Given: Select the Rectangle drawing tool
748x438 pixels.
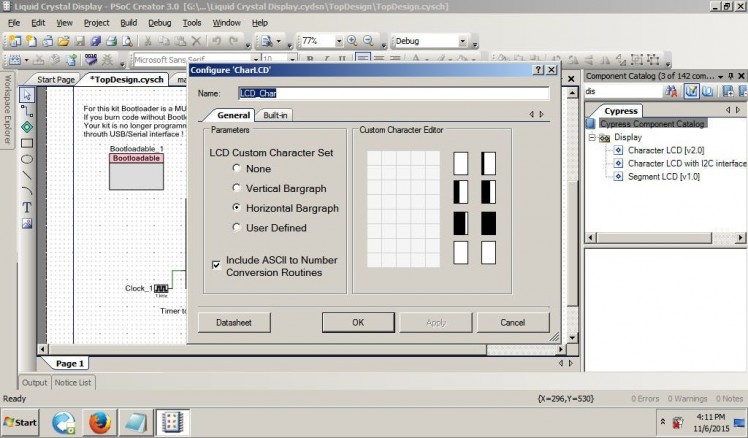Looking at the screenshot, I should [27, 143].
